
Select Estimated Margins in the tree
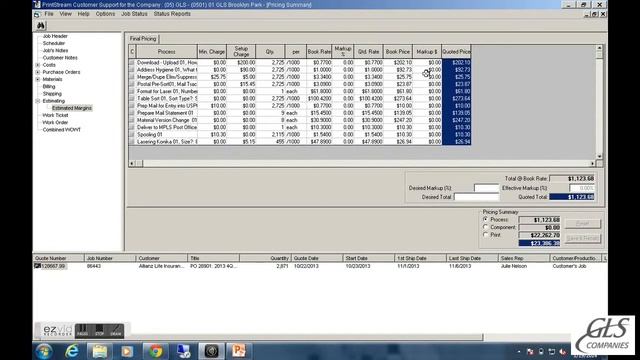pyautogui.click(x=72, y=108)
